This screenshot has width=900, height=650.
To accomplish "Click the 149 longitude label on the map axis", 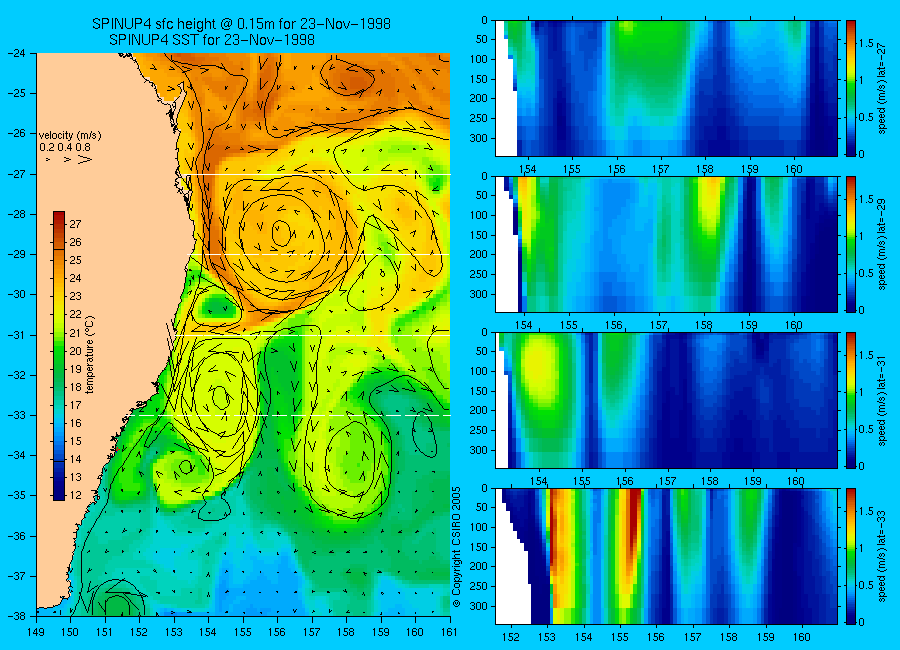I will (x=36, y=632).
